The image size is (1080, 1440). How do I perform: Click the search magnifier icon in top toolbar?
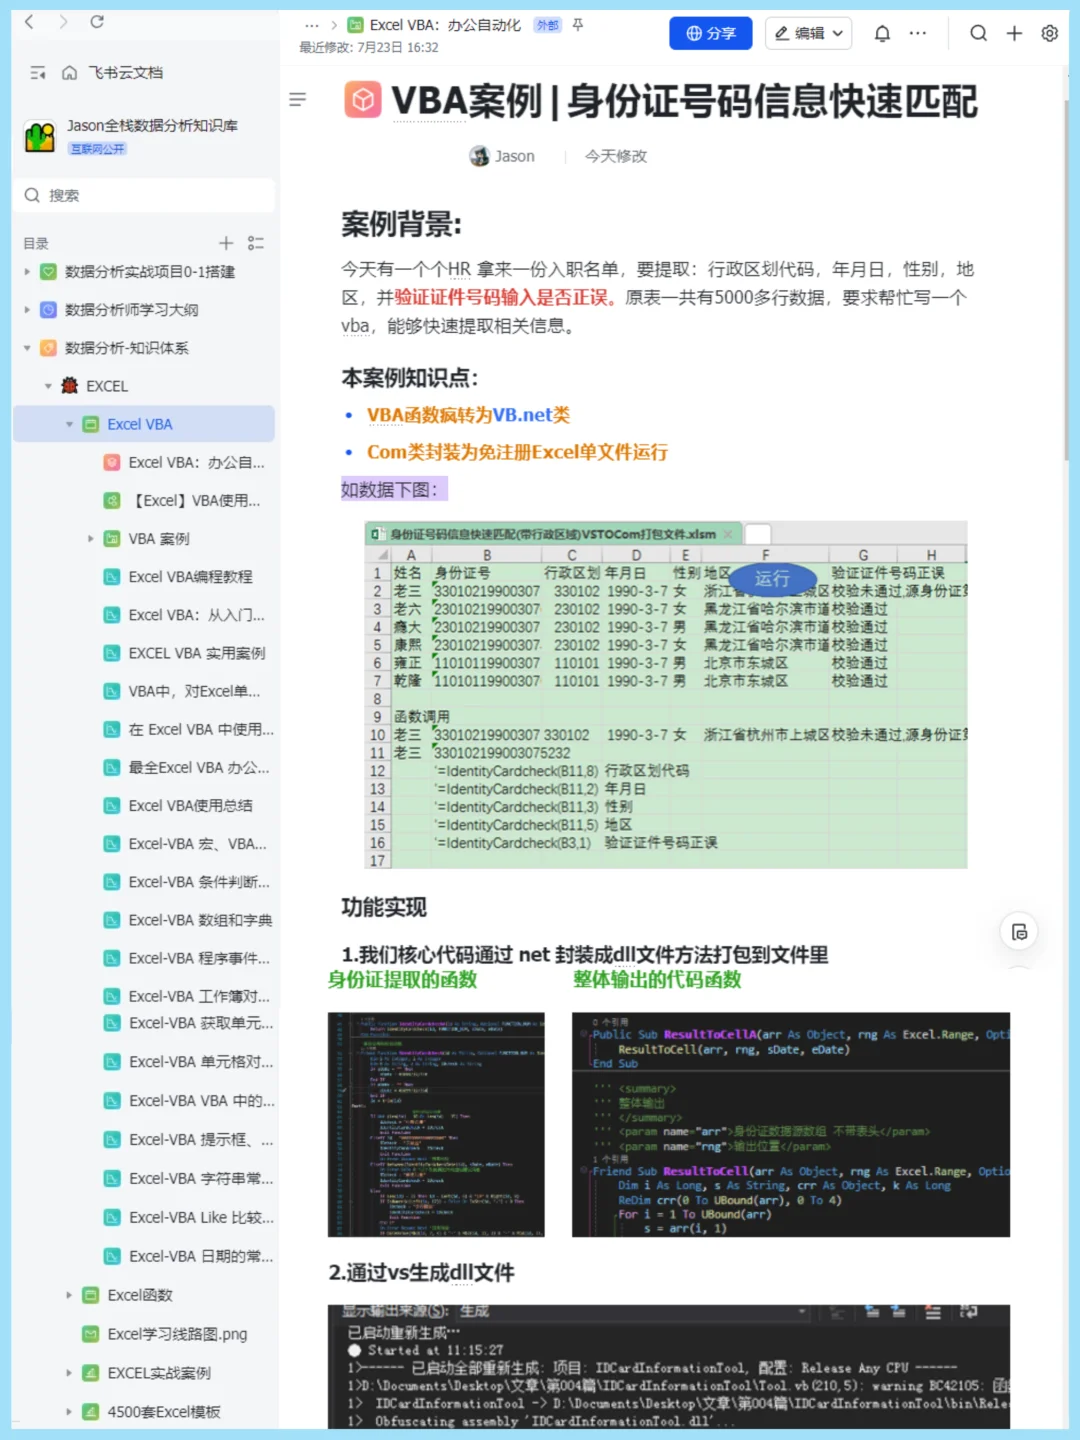[978, 33]
